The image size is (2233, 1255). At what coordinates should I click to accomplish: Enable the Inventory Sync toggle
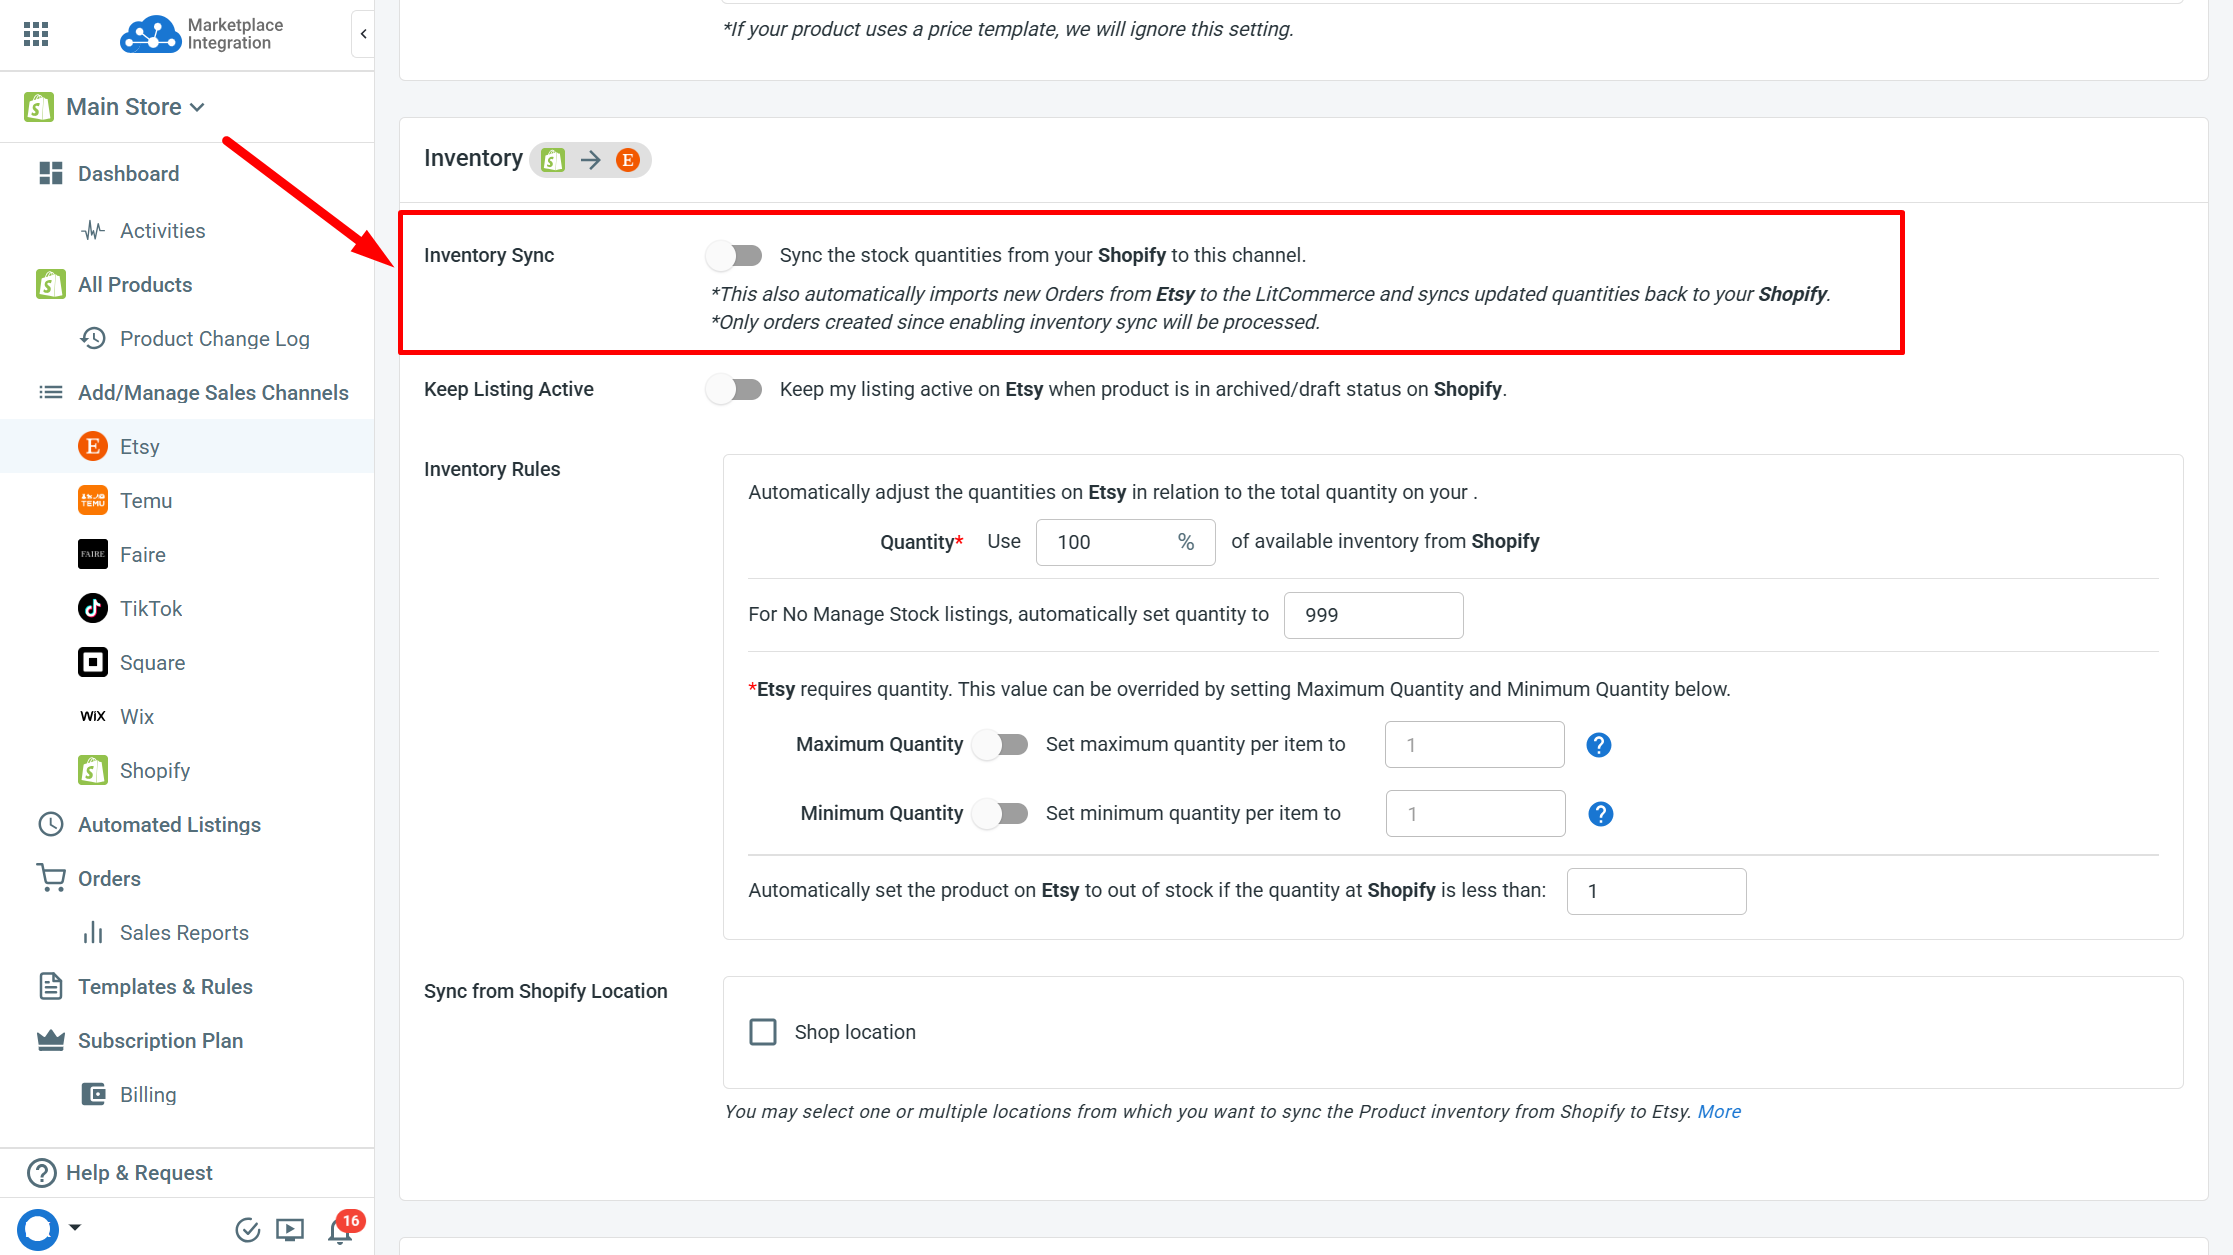(x=734, y=256)
